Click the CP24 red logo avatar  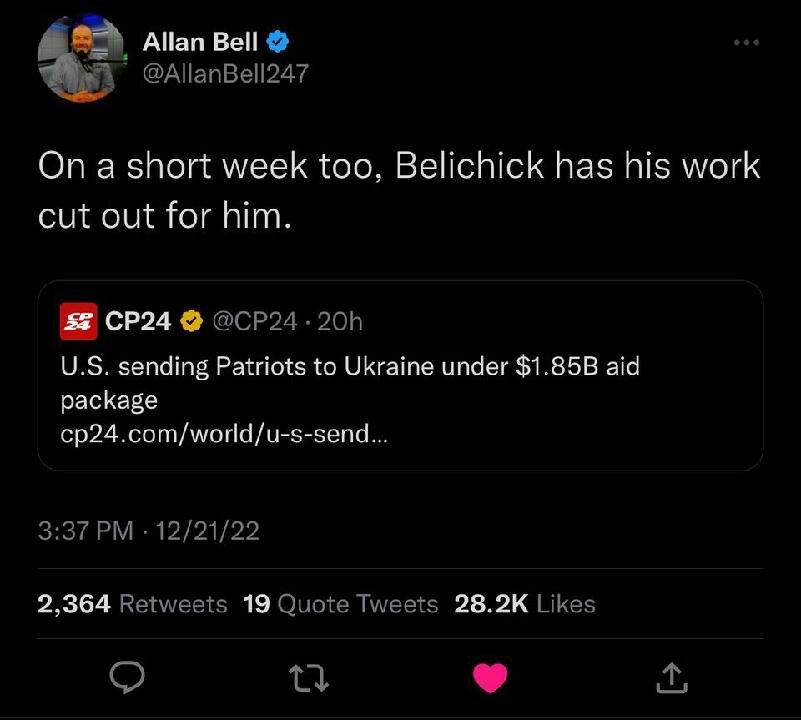(75, 321)
